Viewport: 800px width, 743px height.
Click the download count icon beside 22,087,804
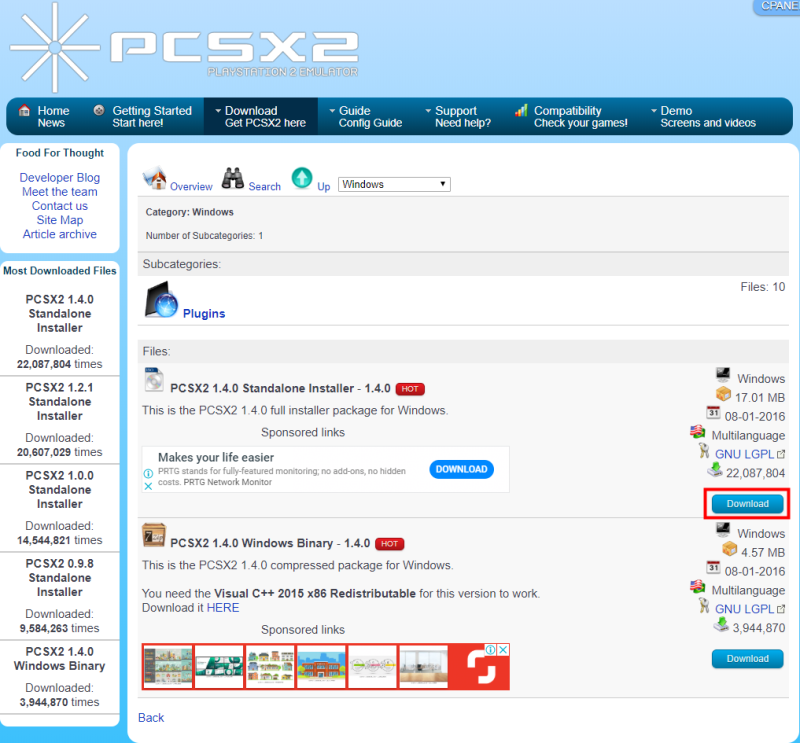point(715,469)
